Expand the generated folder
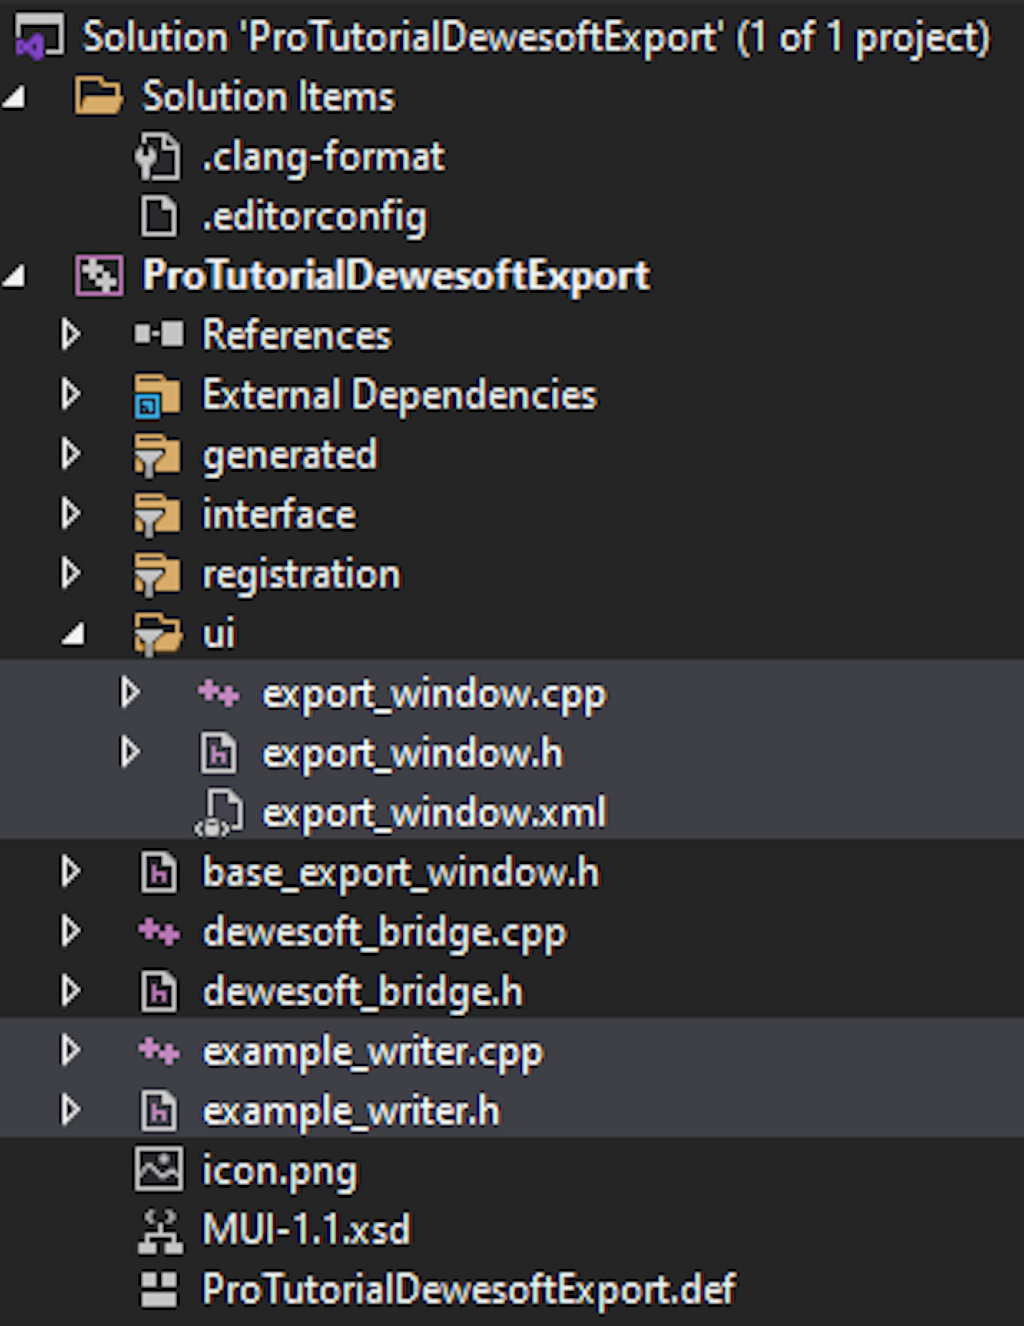This screenshot has height=1326, width=1024. [x=70, y=454]
